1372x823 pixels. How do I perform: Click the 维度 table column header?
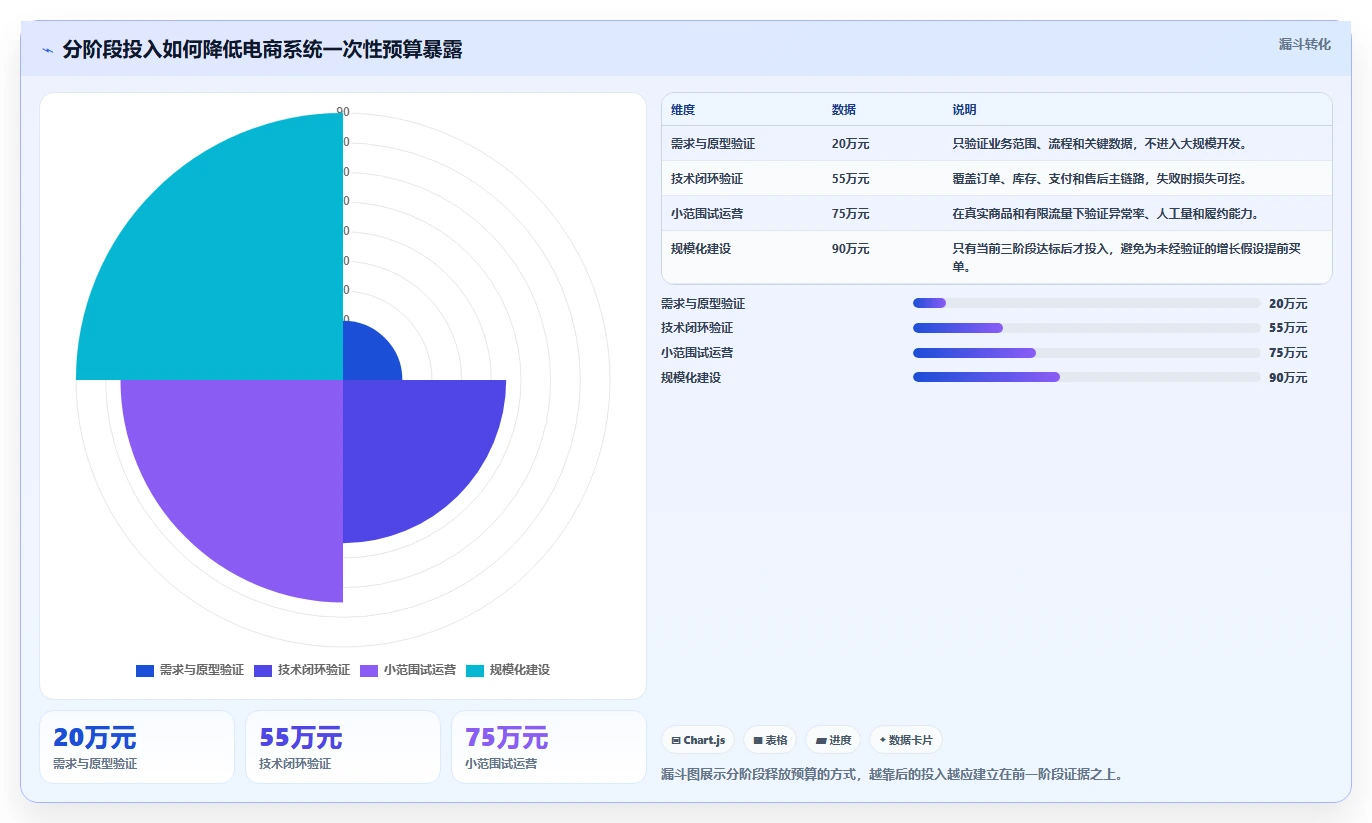click(x=683, y=110)
